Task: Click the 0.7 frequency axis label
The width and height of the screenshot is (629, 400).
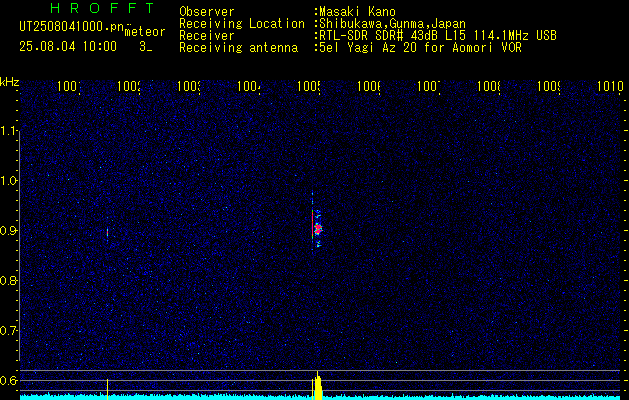Action: [x=10, y=330]
